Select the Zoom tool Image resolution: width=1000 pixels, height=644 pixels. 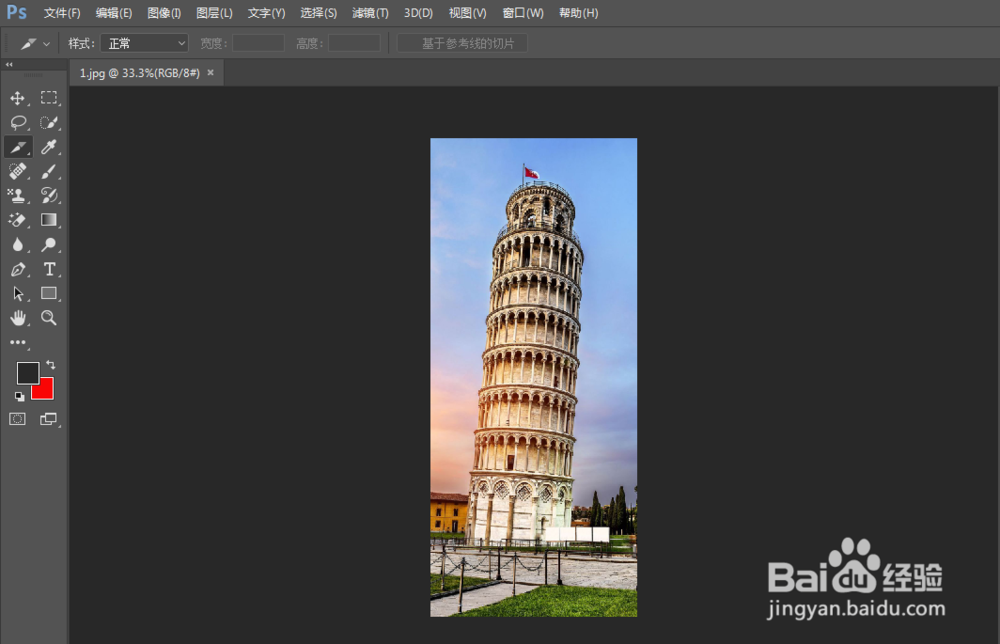coord(49,318)
